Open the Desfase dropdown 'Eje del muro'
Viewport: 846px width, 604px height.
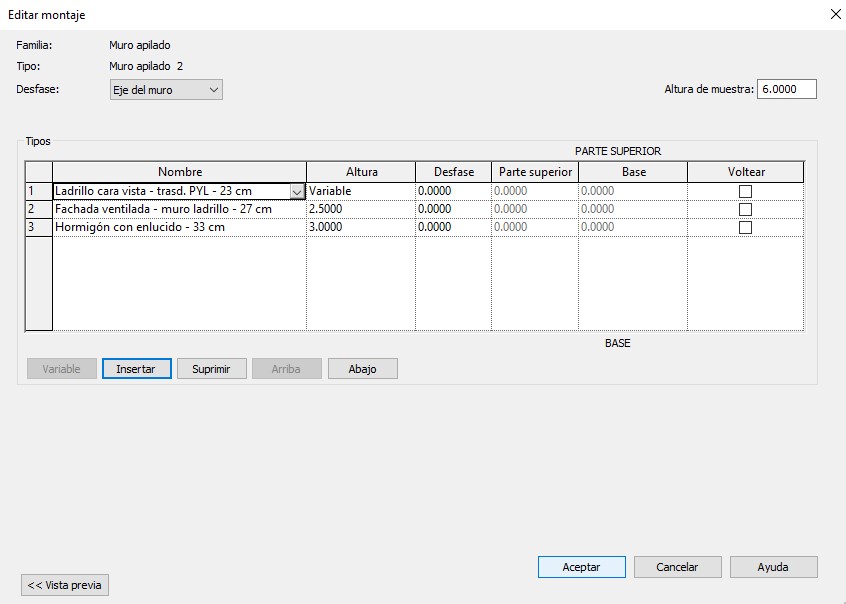click(x=166, y=90)
